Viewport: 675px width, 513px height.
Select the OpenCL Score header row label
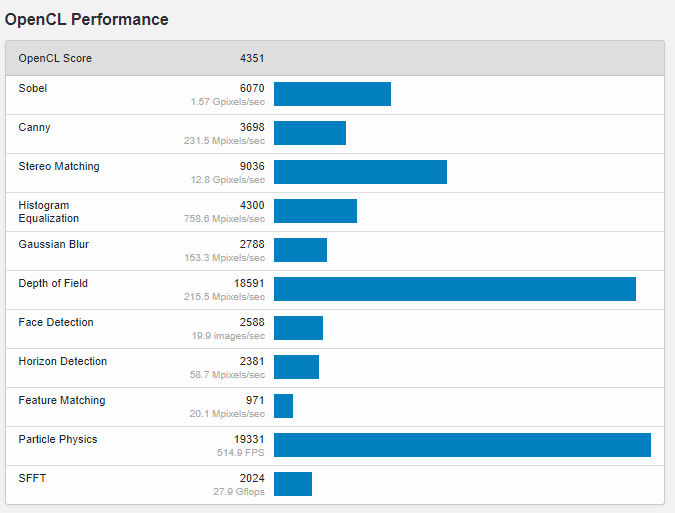[55, 58]
